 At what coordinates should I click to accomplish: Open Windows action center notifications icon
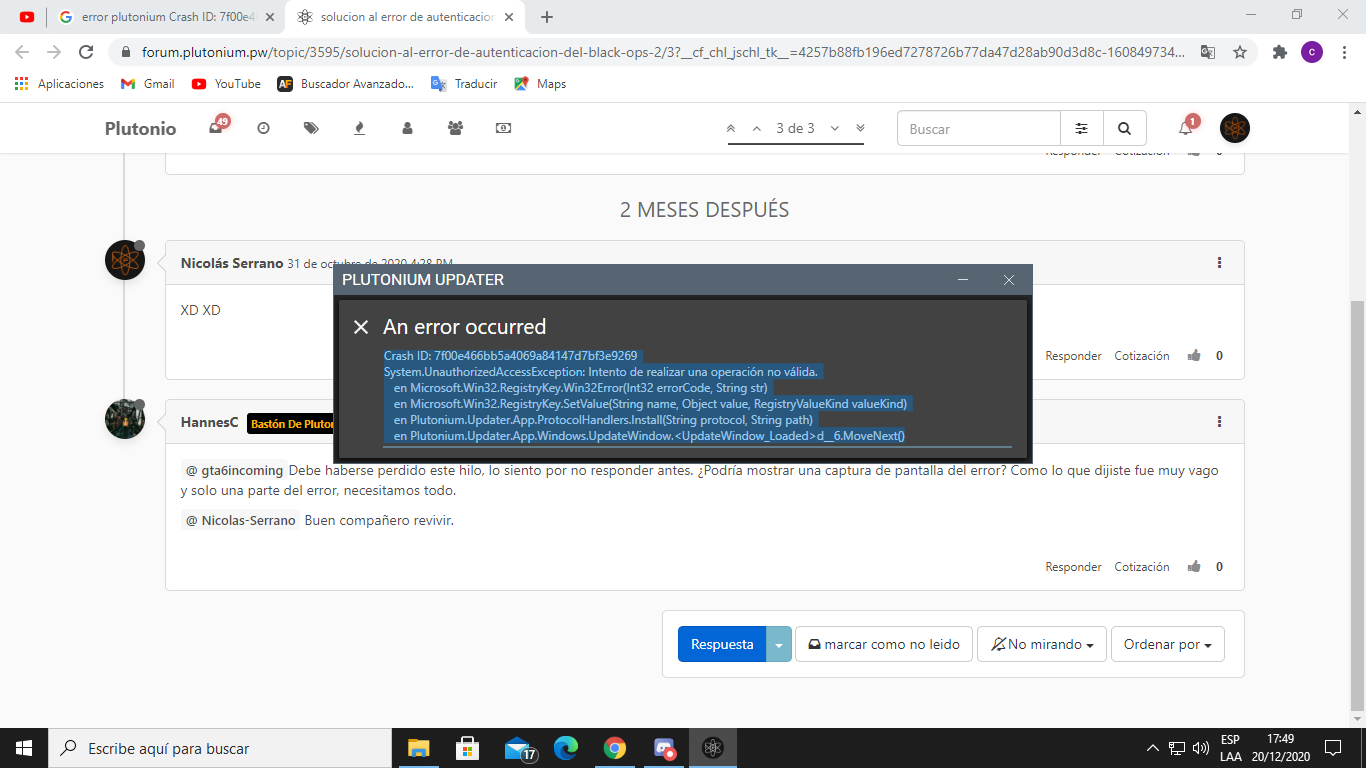(1333, 748)
